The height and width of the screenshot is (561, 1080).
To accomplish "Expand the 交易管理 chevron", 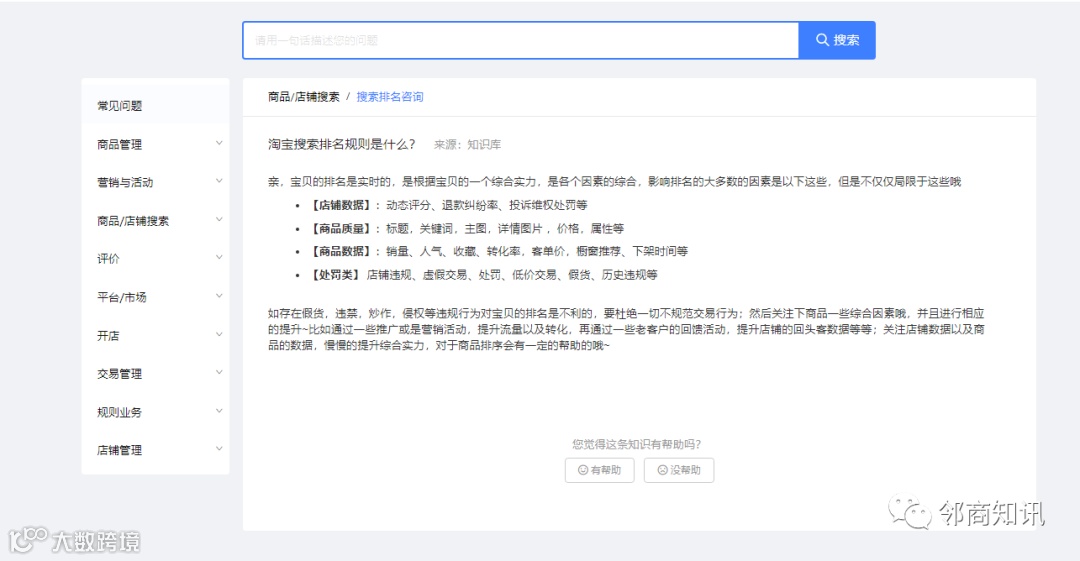I will [x=219, y=373].
